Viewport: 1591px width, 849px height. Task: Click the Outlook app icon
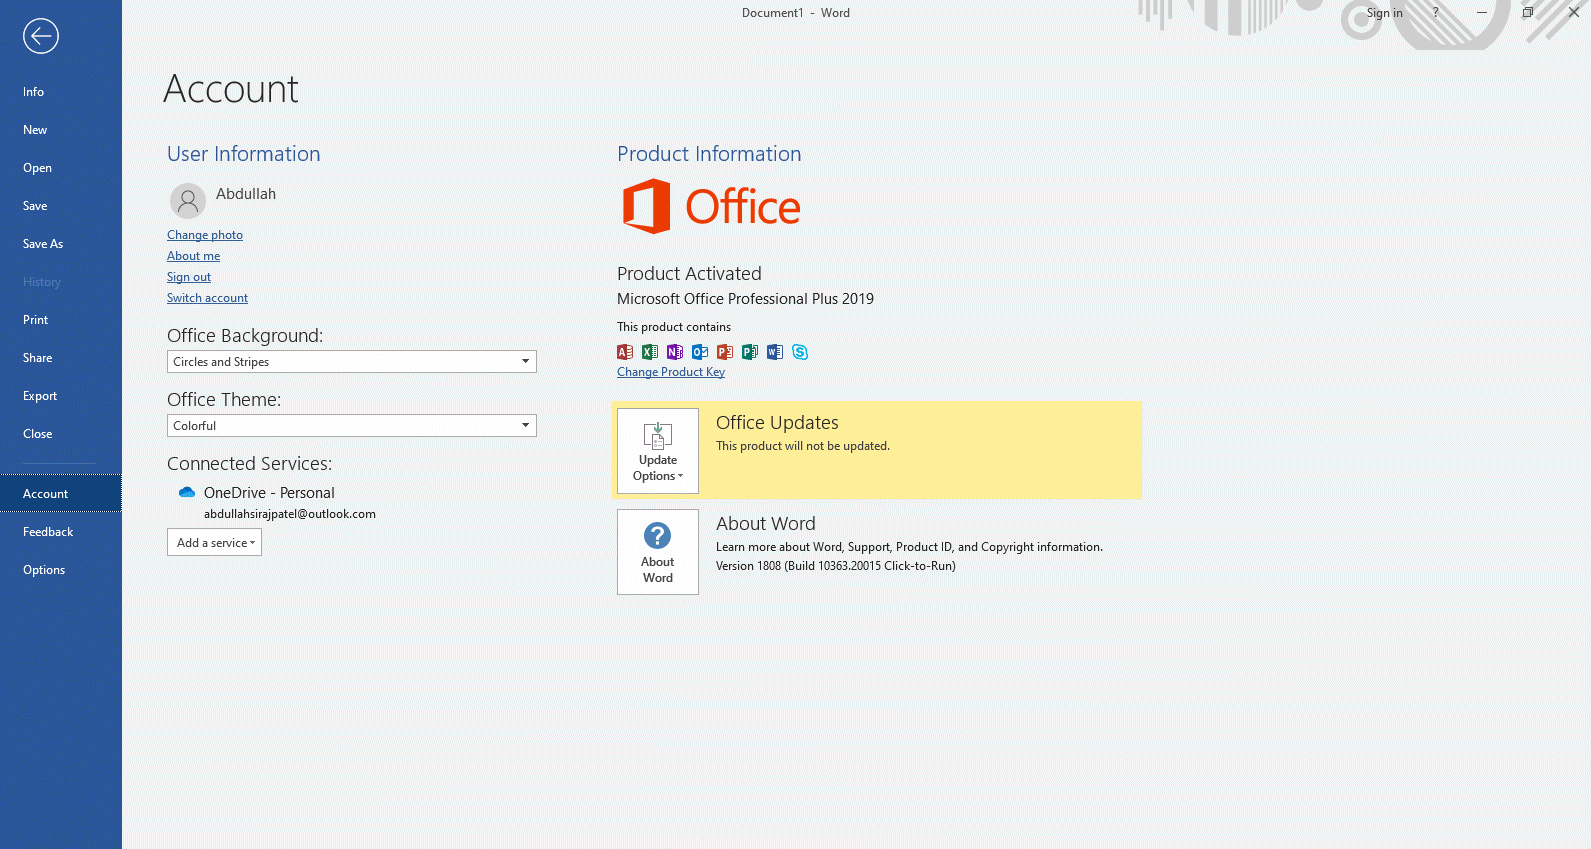[x=700, y=352]
